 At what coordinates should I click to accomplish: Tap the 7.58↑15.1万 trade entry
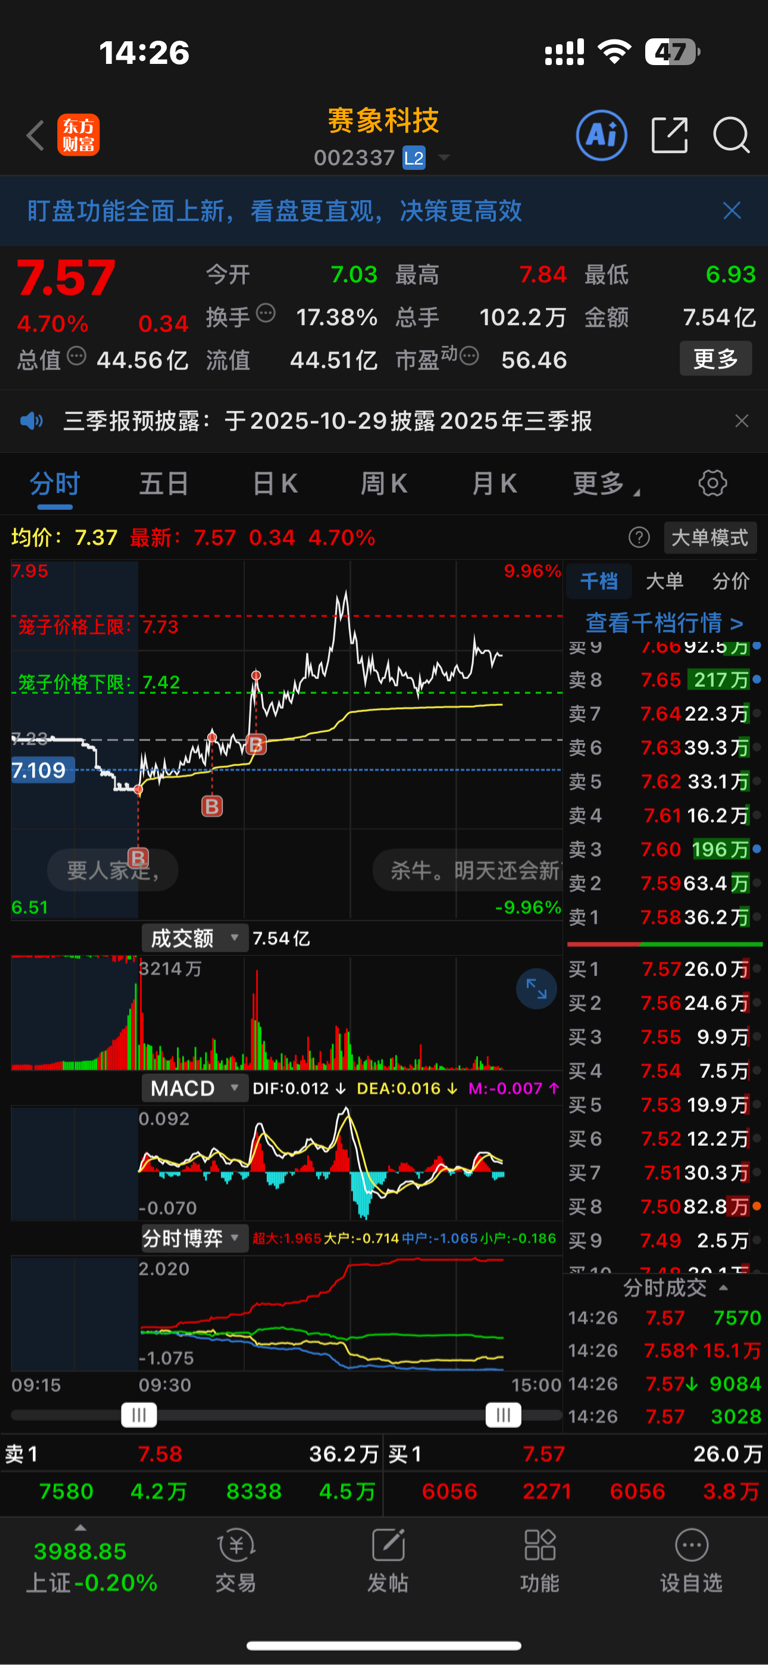pos(664,1351)
